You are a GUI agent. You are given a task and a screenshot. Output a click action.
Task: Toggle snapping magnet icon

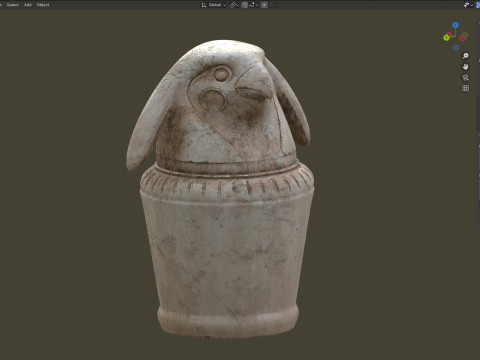[x=245, y=5]
